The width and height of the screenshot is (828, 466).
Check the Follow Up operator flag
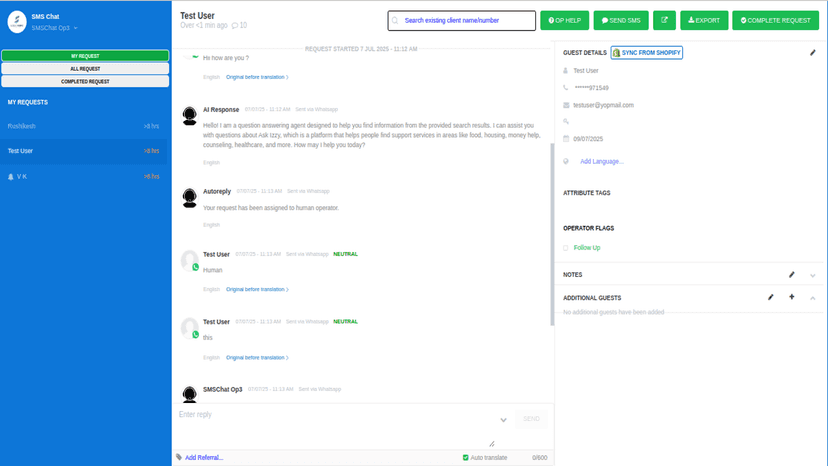[x=566, y=248]
